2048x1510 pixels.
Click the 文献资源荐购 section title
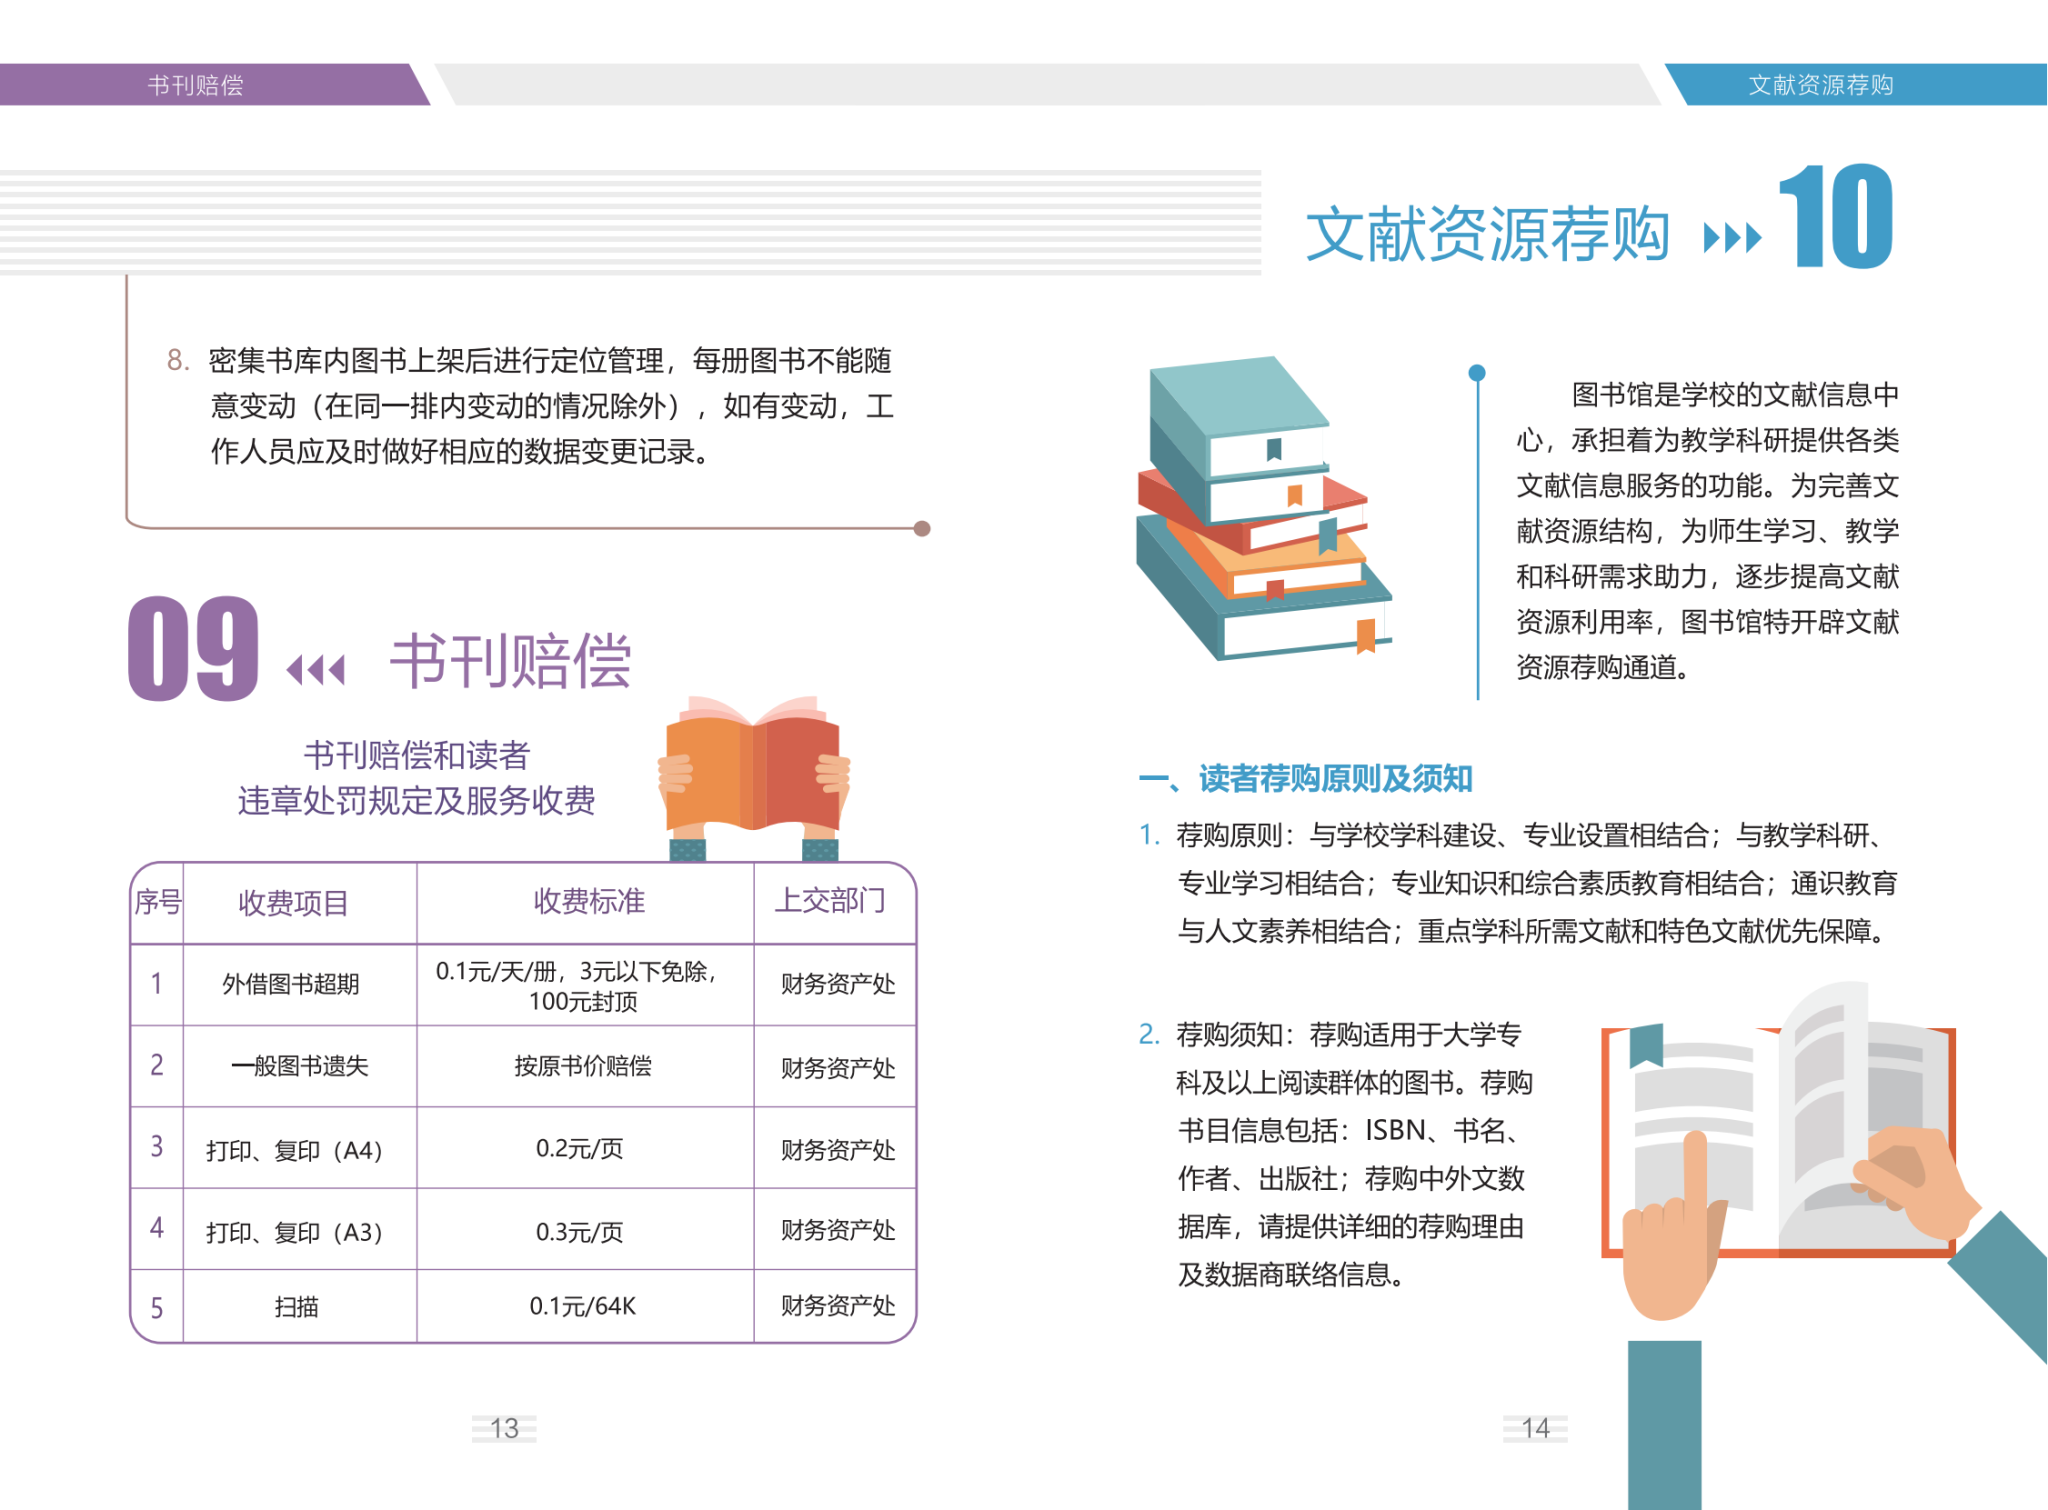(1487, 234)
